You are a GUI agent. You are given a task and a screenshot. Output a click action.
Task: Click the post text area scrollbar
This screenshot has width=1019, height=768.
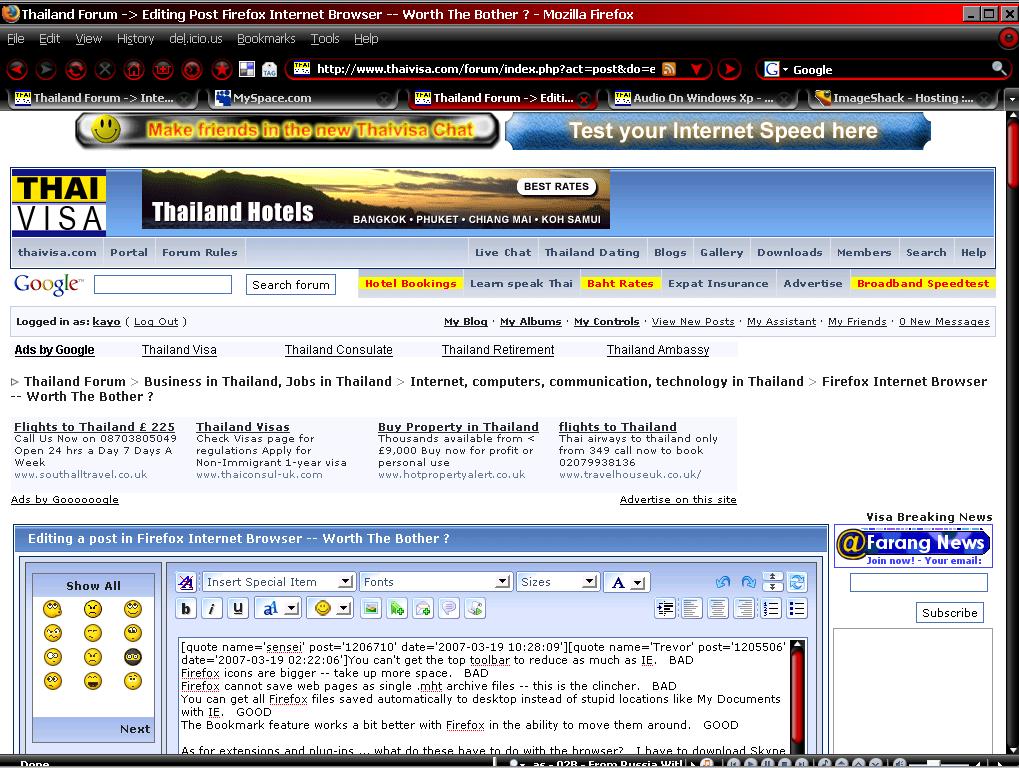[x=797, y=695]
